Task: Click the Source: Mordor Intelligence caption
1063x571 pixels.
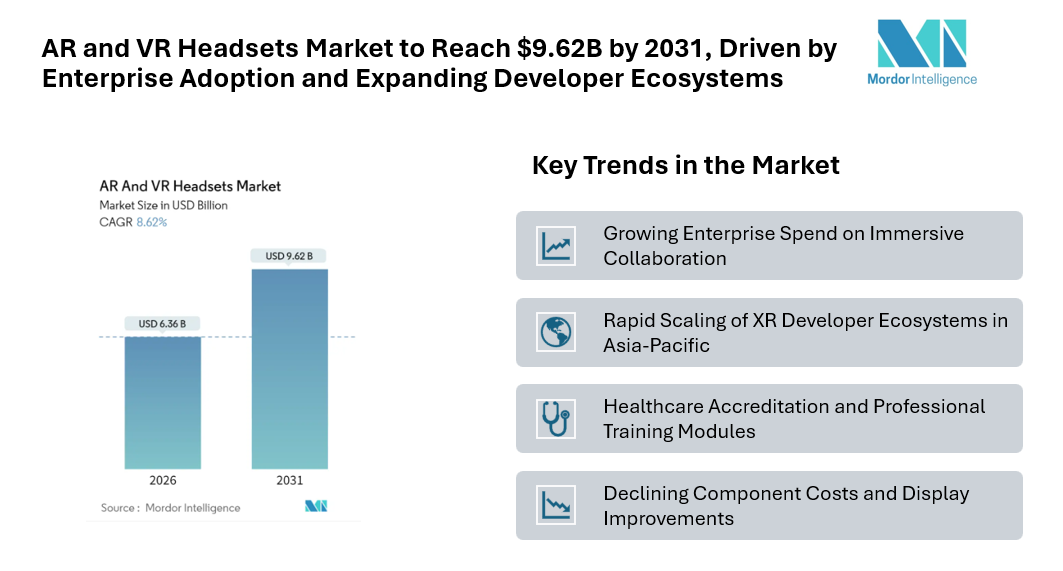Action: pos(171,508)
